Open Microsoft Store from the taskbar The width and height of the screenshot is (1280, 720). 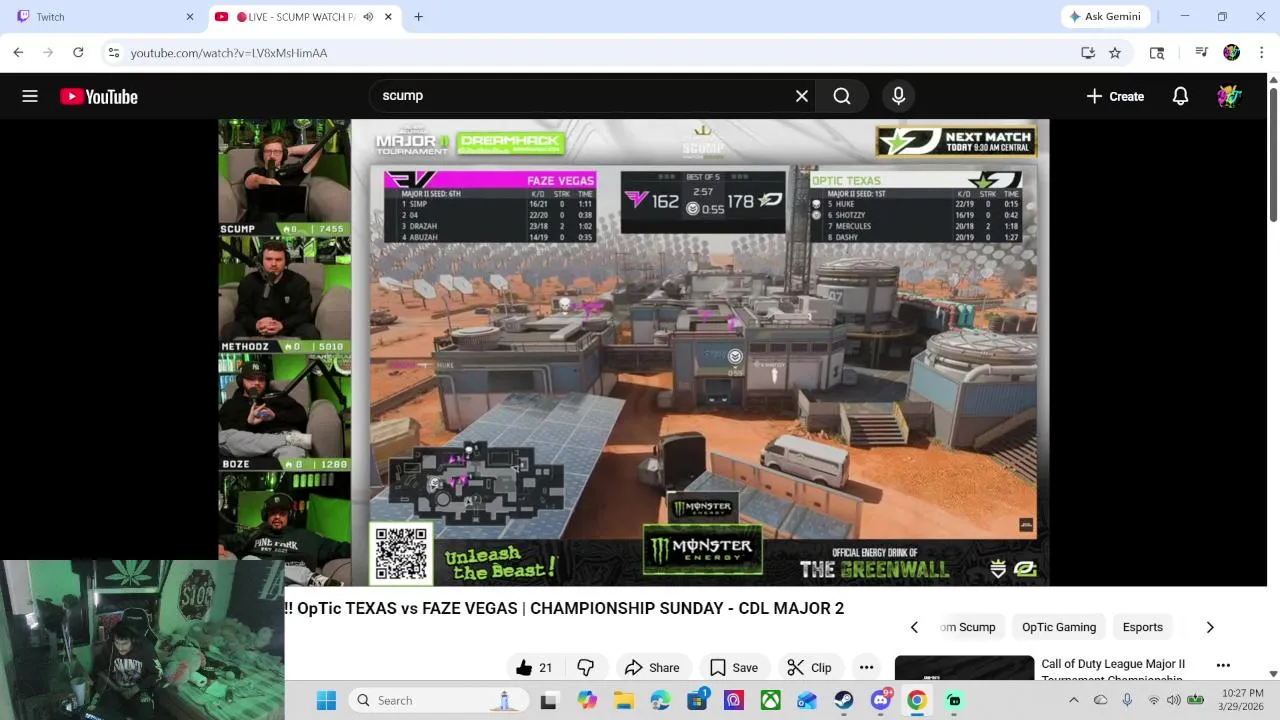[697, 700]
